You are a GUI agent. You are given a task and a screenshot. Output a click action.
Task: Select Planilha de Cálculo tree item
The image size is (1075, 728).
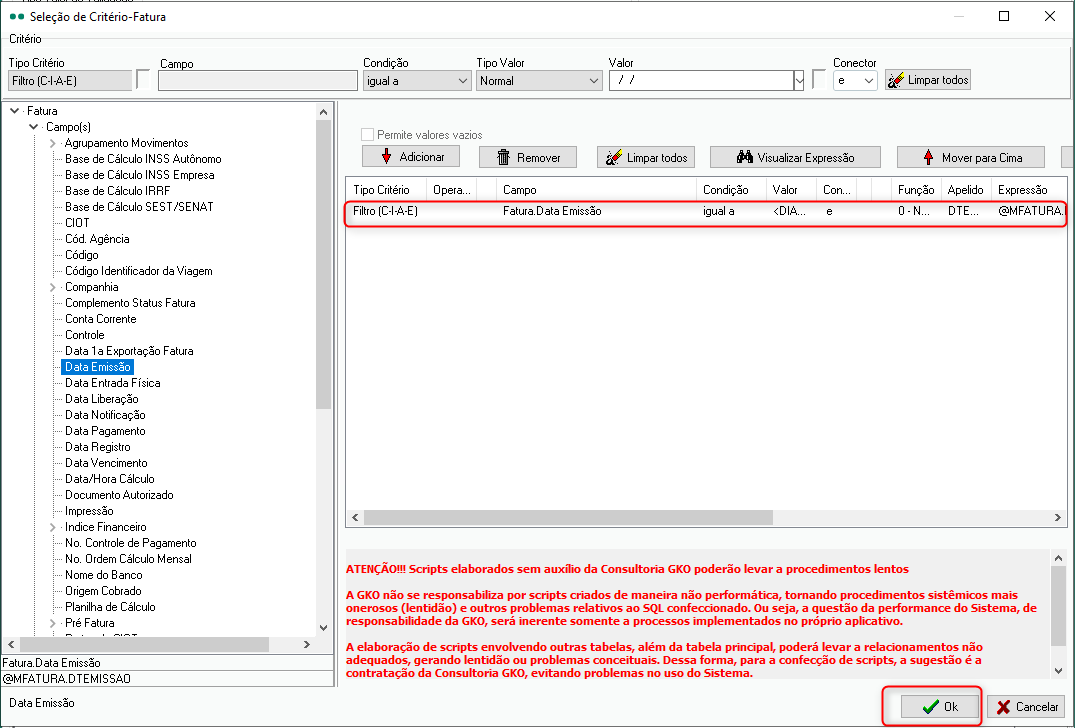[110, 607]
